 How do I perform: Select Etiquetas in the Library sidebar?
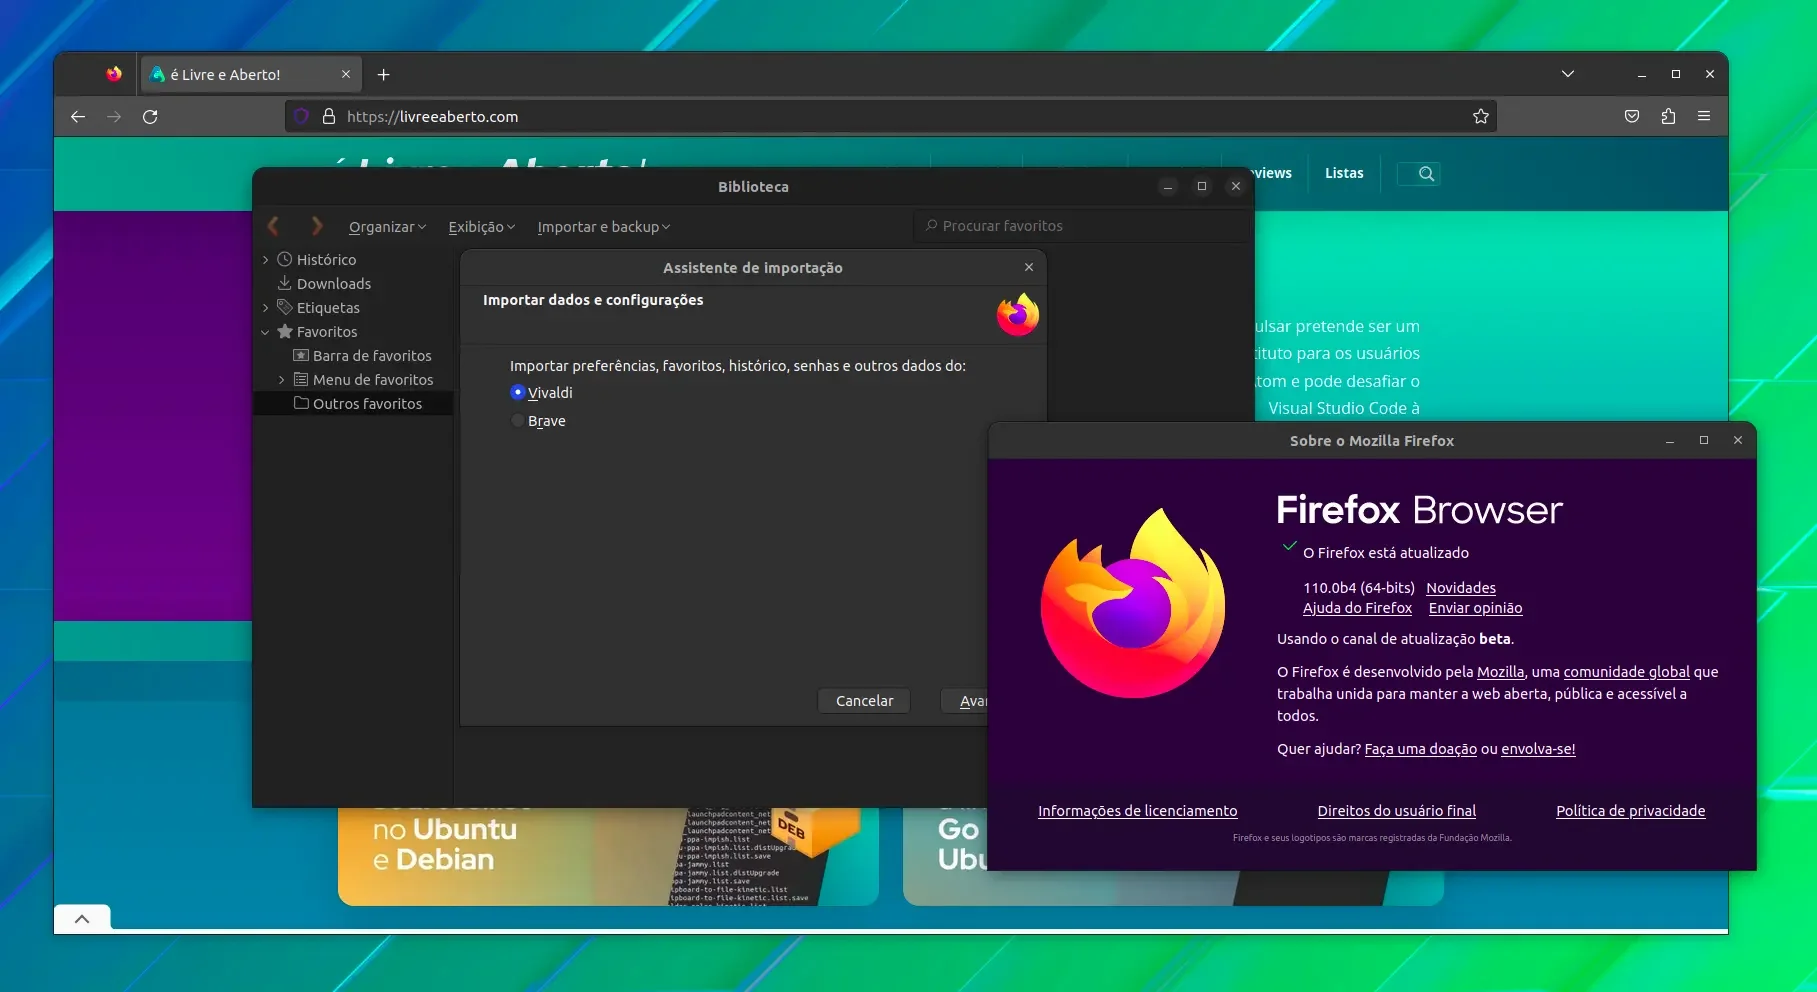pos(318,308)
